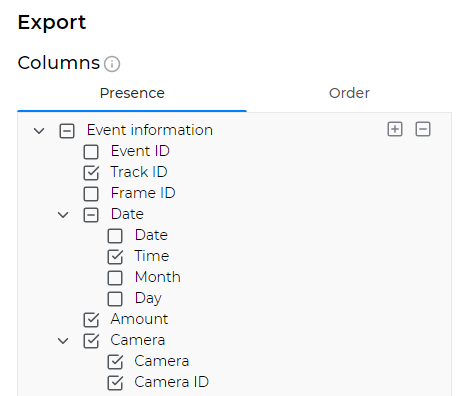This screenshot has width=460, height=396.
Task: Click the expand all plus icon
Action: (x=395, y=129)
